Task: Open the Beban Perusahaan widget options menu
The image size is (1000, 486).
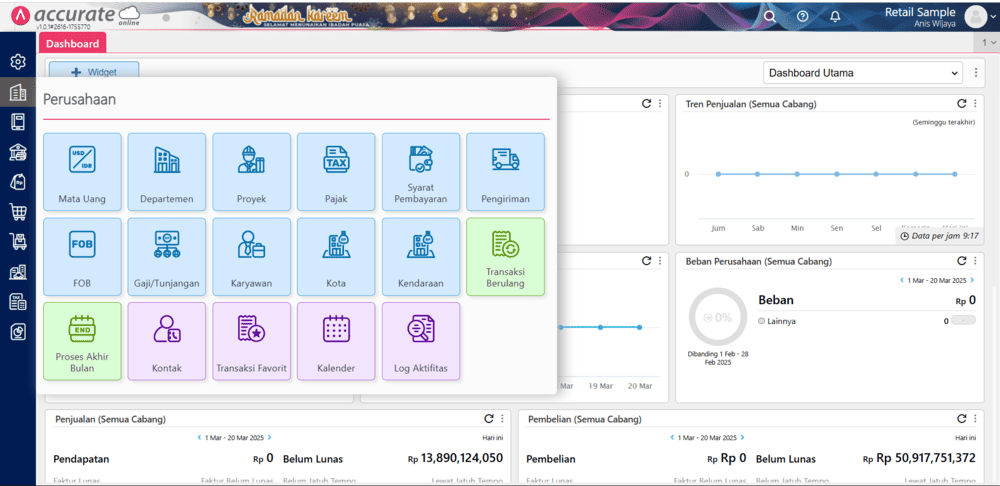Action: coord(975,261)
